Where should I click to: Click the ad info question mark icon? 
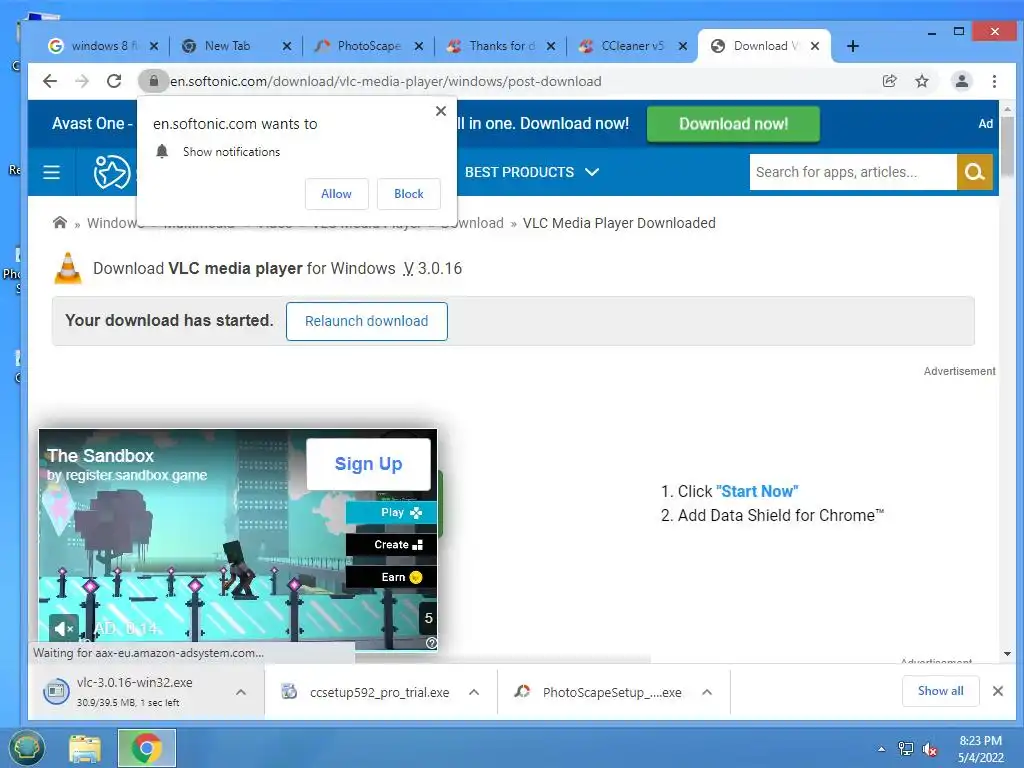click(x=431, y=643)
